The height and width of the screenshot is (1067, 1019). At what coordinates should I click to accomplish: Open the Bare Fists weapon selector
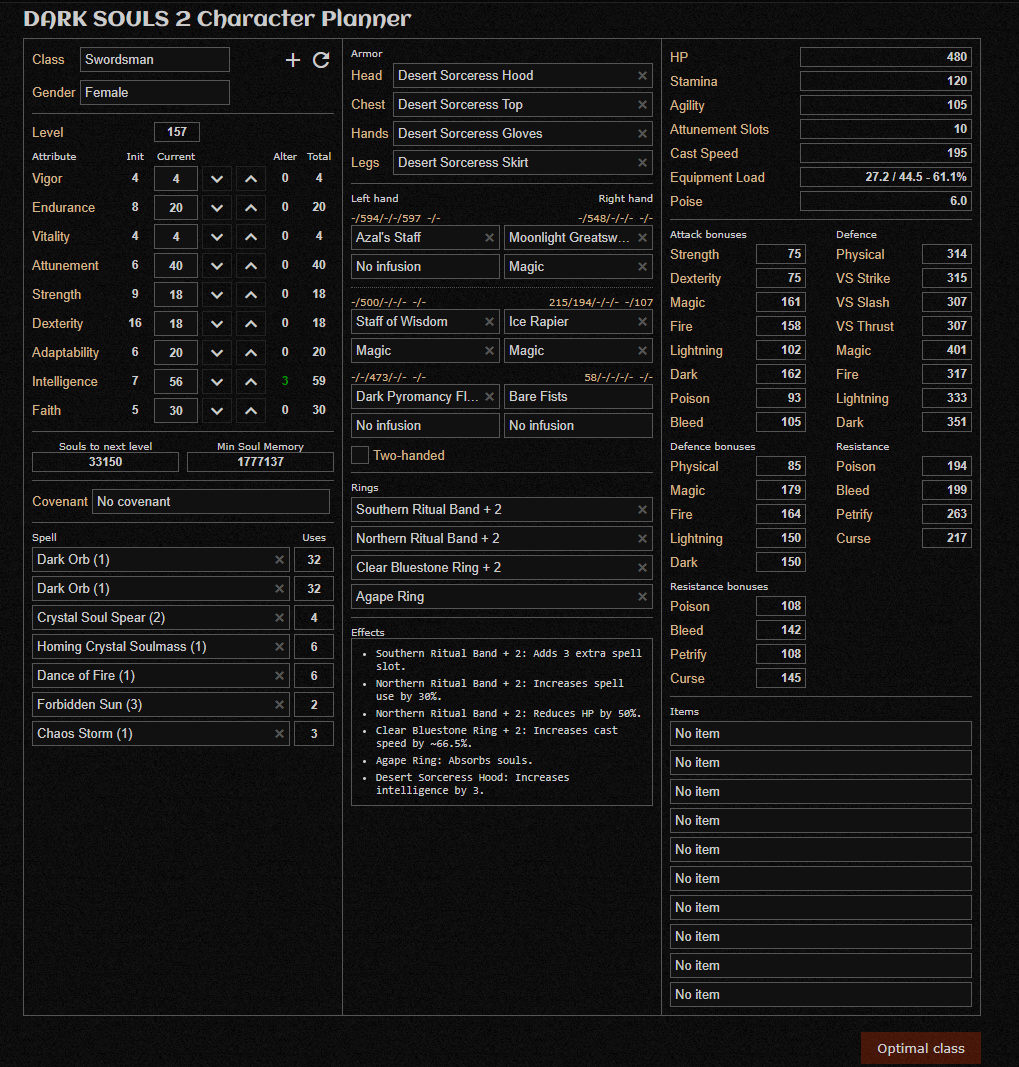tap(578, 397)
